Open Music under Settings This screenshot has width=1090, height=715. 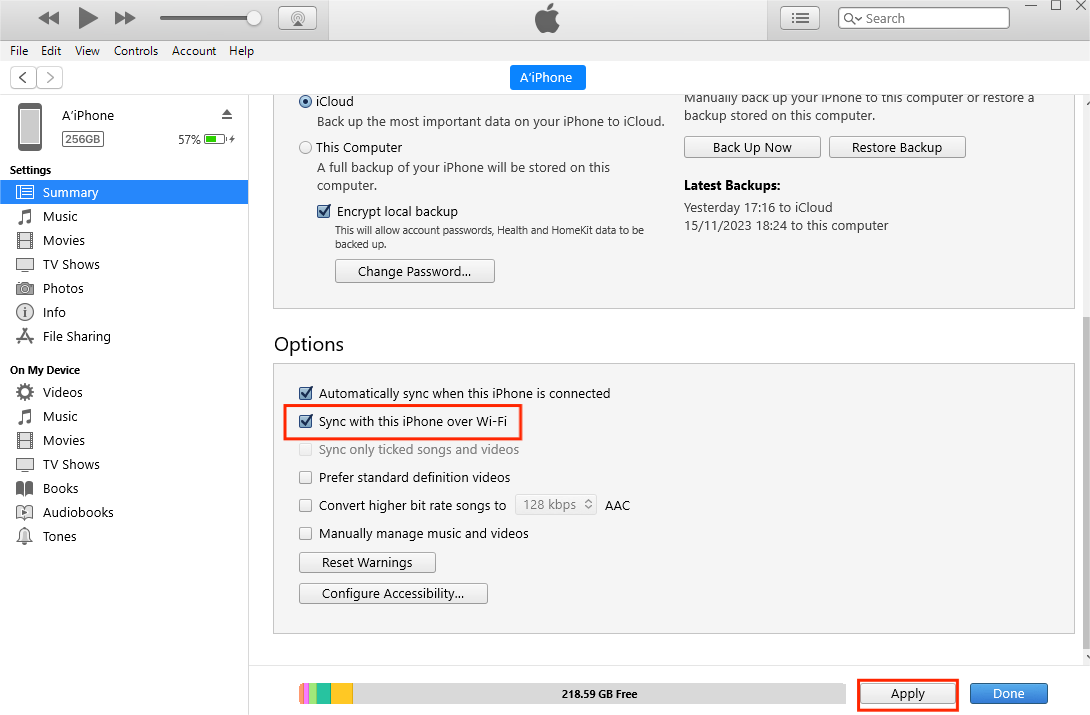(x=60, y=216)
